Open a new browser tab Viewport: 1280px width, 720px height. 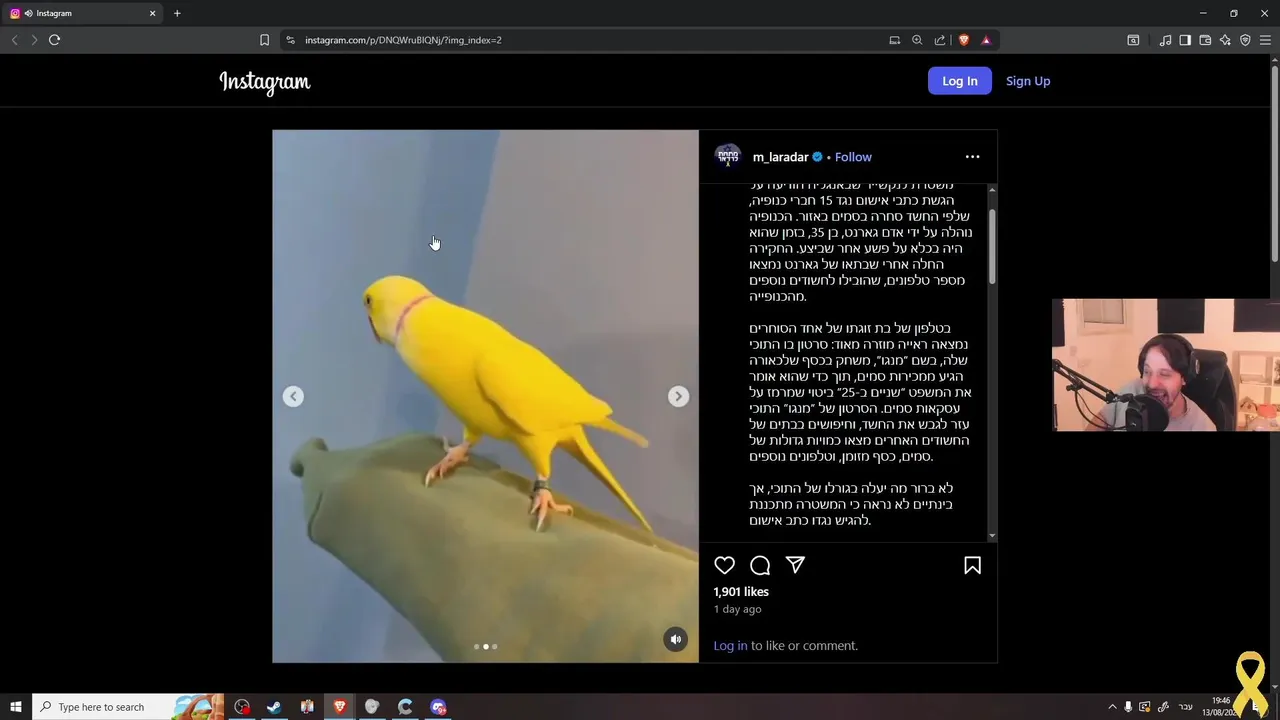(x=177, y=13)
